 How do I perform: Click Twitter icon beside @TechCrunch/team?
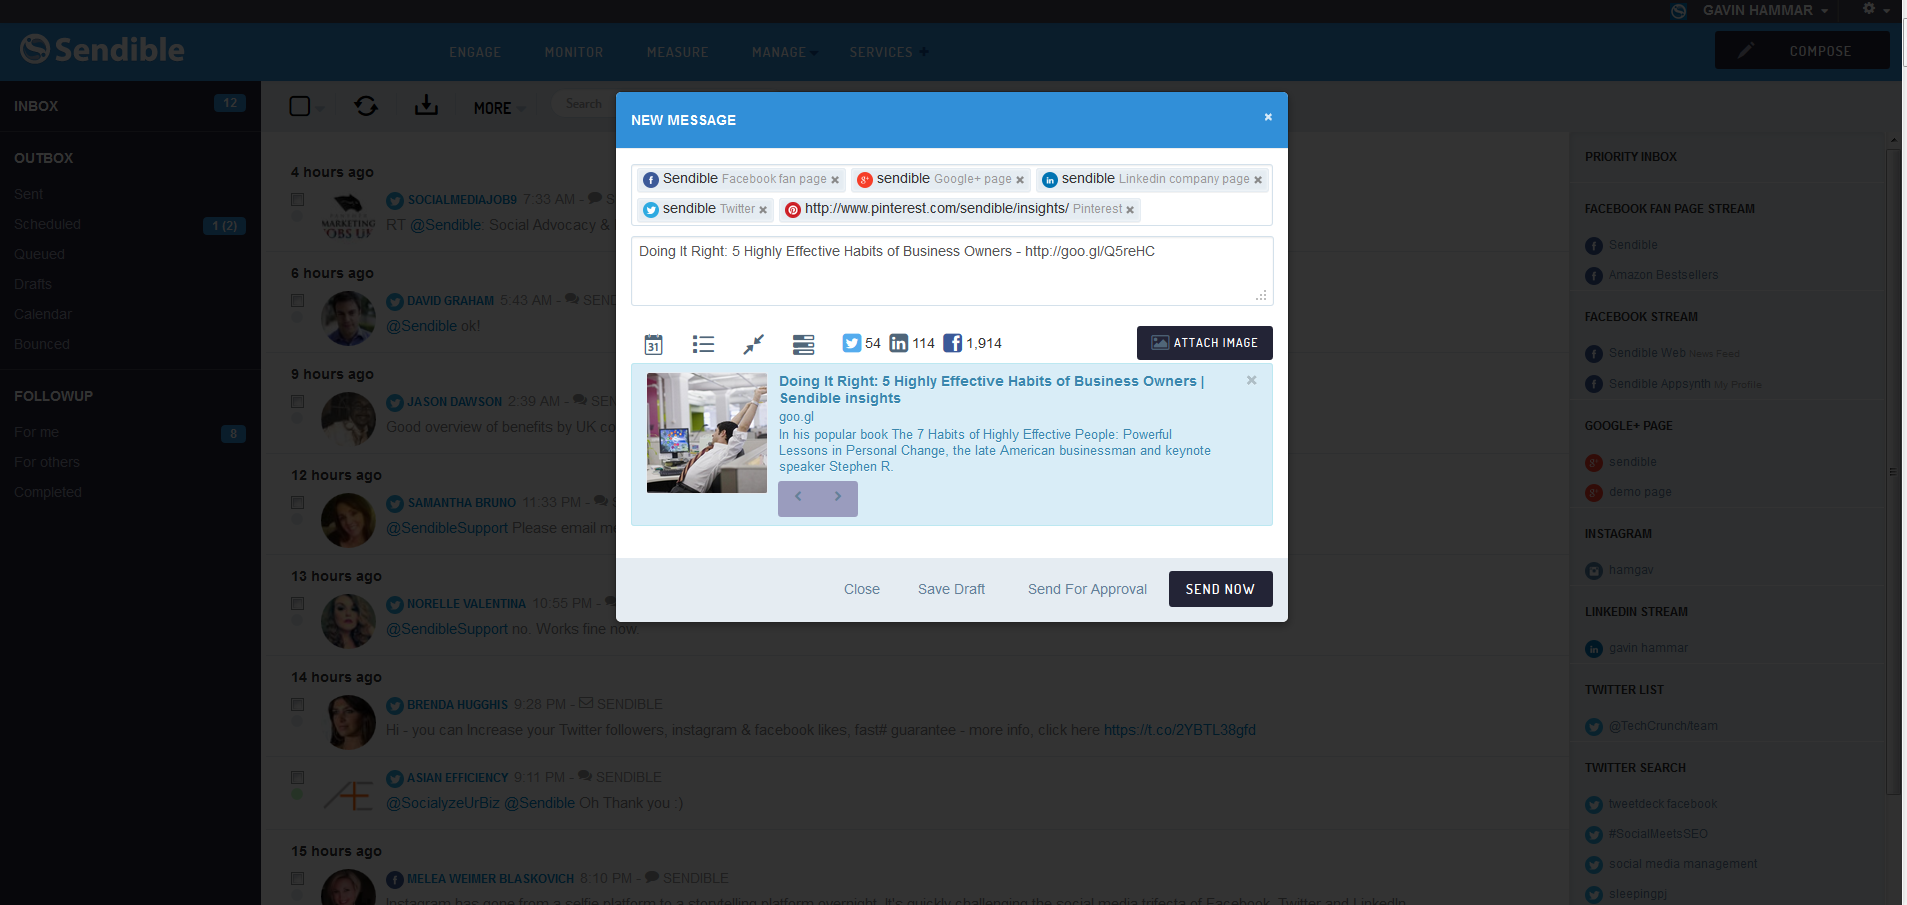point(1594,726)
